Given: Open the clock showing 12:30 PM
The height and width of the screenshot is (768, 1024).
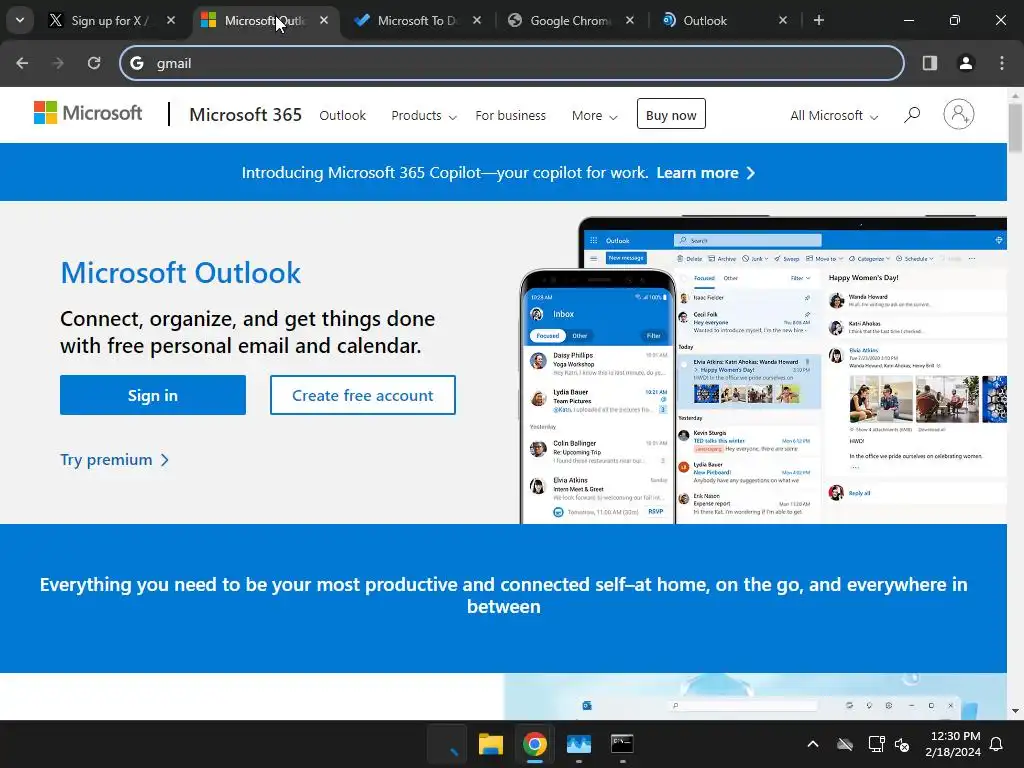Looking at the screenshot, I should coord(953,744).
